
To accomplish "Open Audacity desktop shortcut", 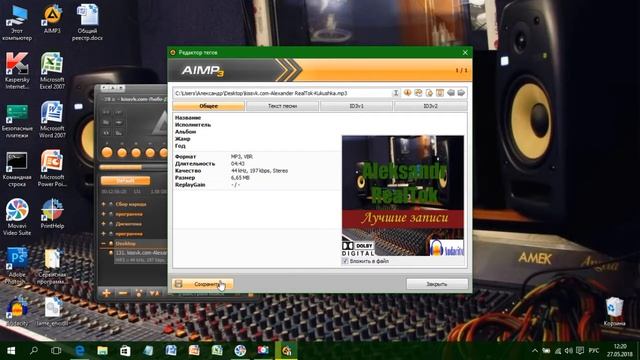I will [x=17, y=311].
